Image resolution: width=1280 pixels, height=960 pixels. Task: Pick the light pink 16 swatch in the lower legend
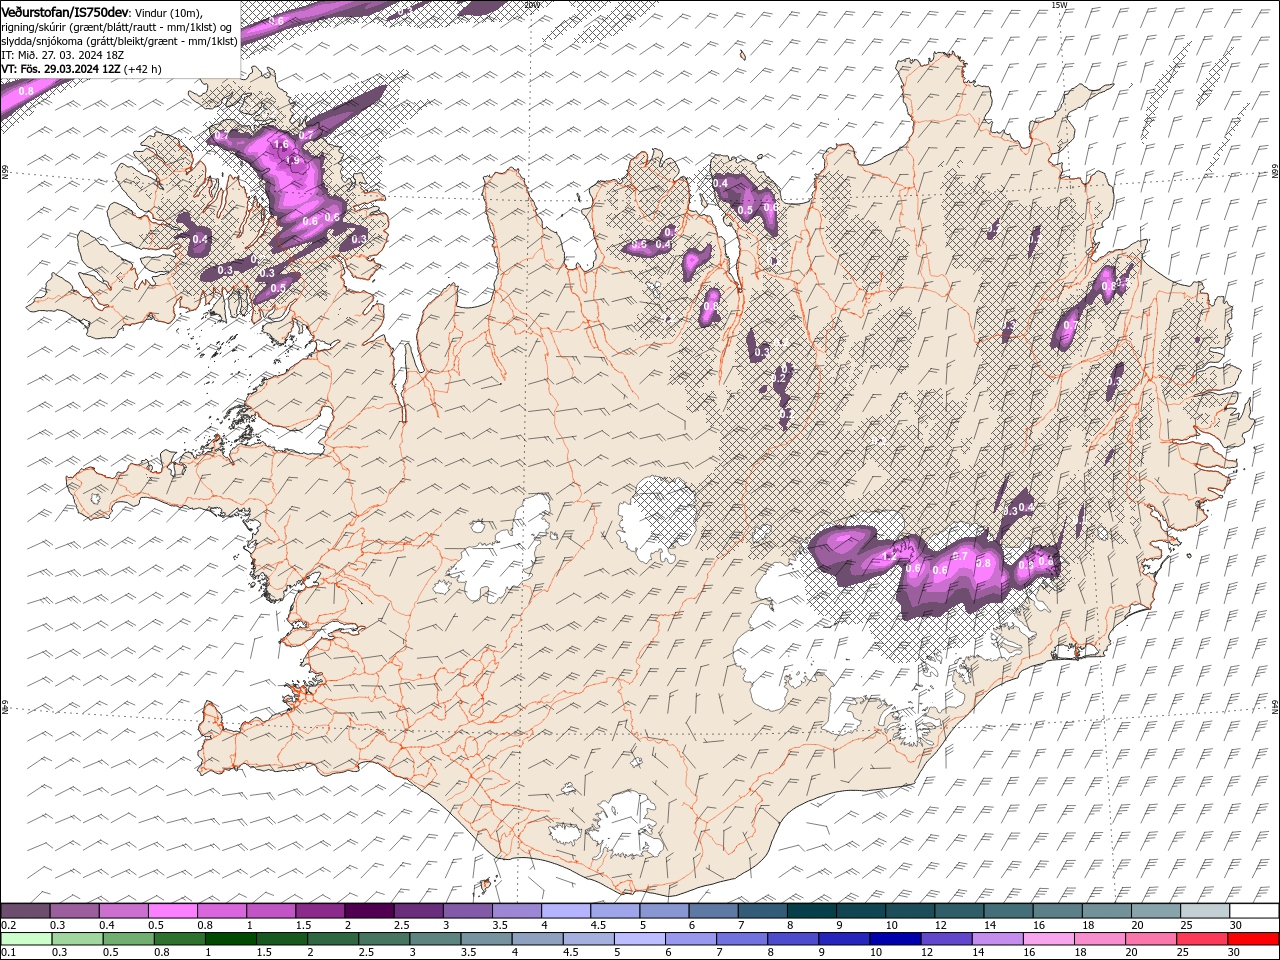tap(1048, 939)
